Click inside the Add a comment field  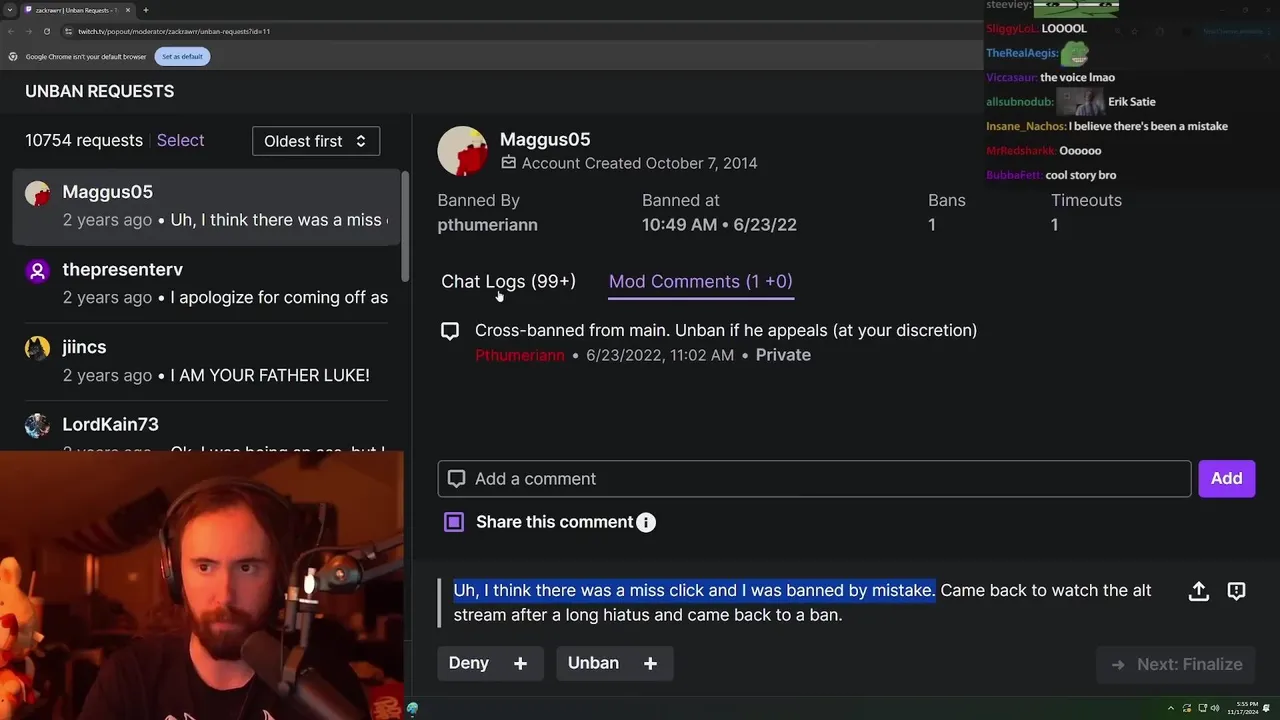pyautogui.click(x=814, y=479)
